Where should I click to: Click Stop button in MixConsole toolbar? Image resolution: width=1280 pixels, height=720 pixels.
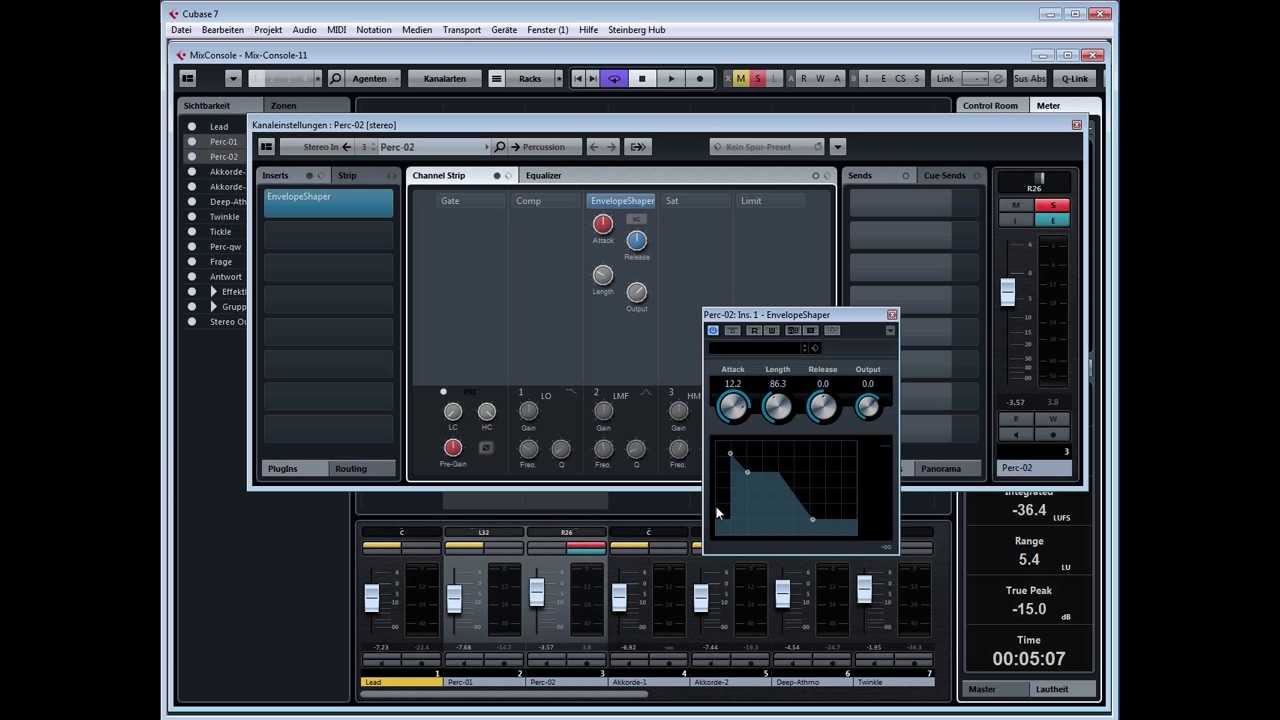(x=642, y=79)
